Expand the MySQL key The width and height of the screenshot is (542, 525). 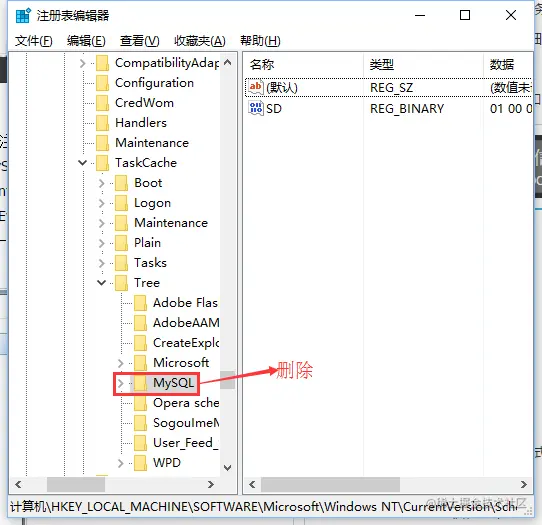tap(121, 383)
